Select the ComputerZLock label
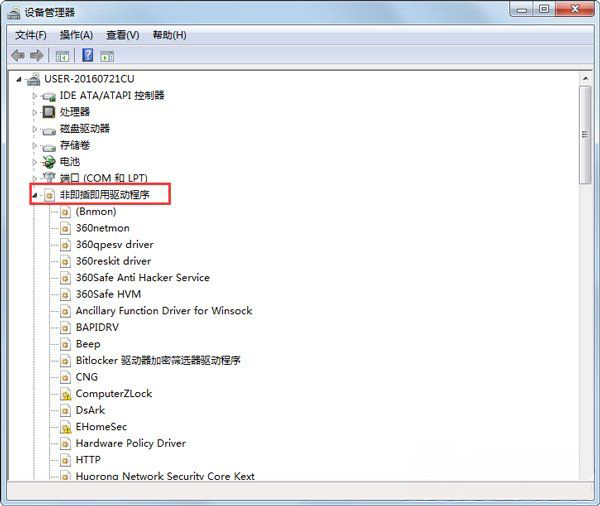 (114, 393)
